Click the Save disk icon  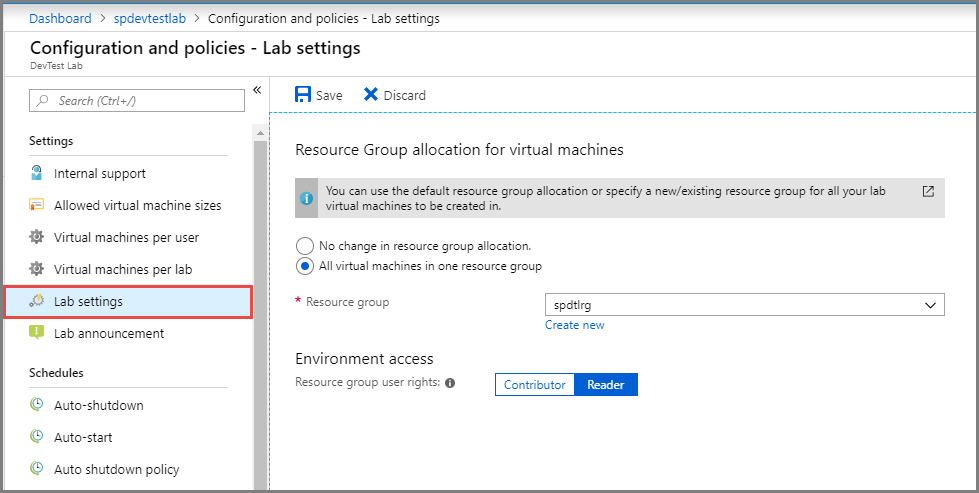point(303,95)
